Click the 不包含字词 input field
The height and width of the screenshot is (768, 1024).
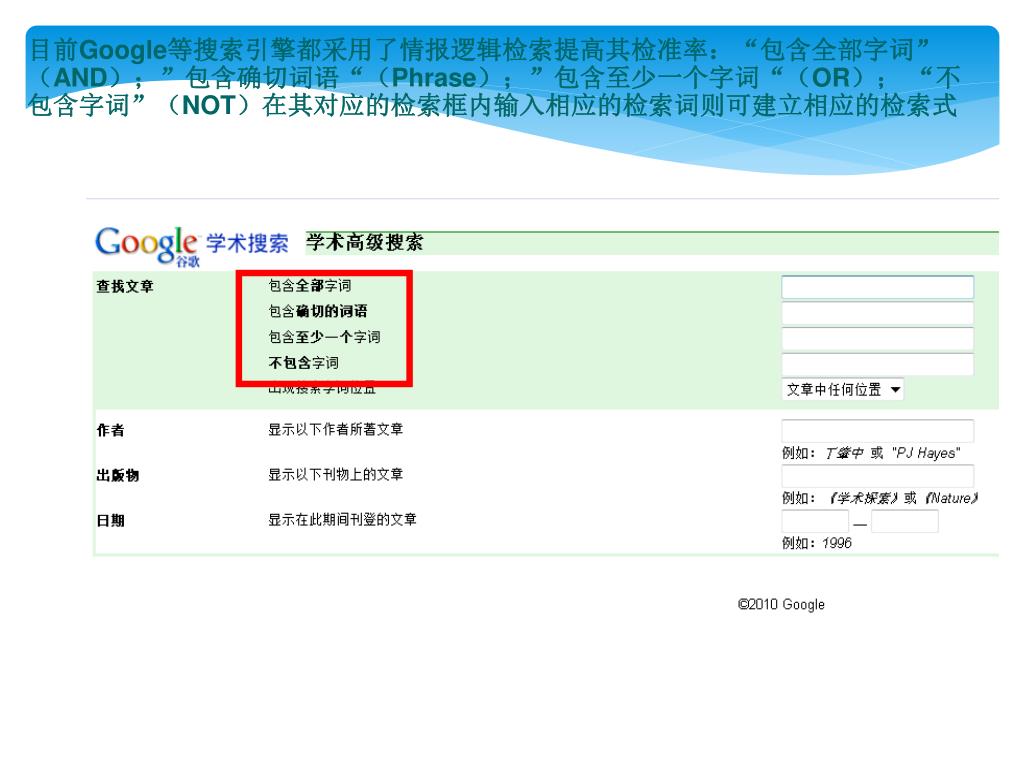877,364
